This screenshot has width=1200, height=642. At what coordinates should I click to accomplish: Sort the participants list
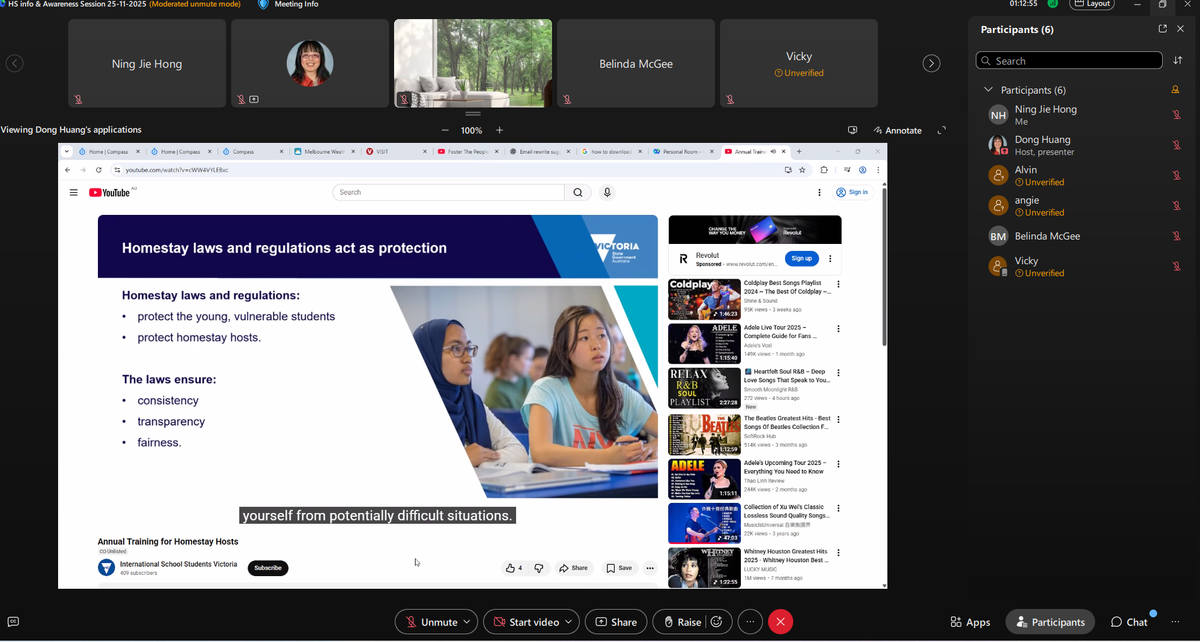click(x=1178, y=61)
